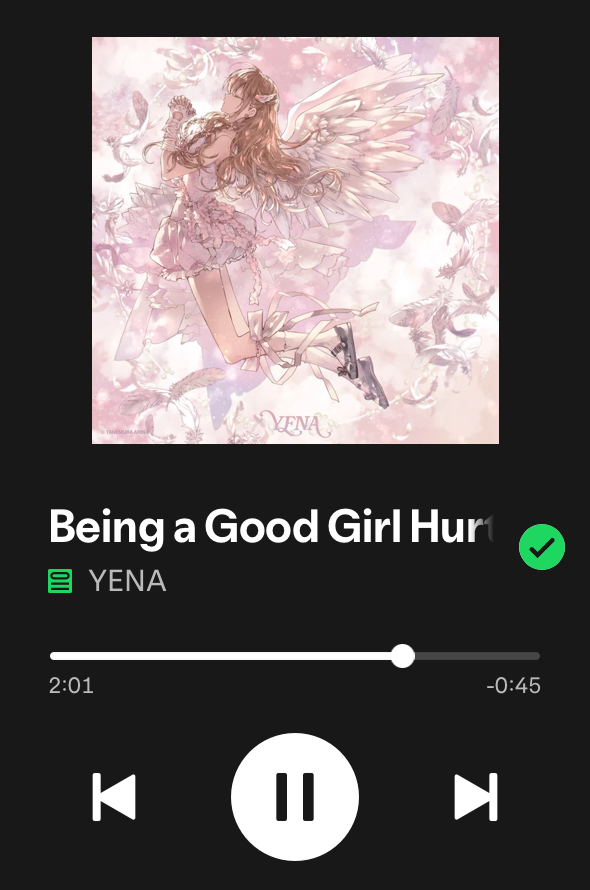
Task: Pause the currently playing song
Action: 295,796
